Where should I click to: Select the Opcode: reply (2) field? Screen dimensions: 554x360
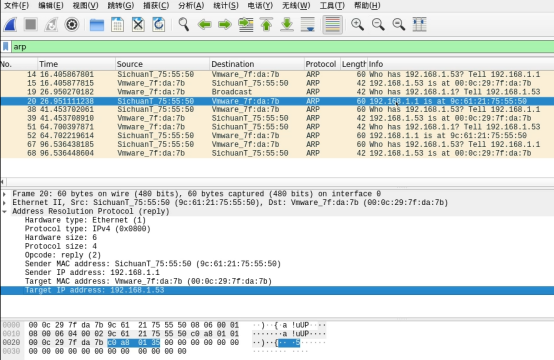63,255
